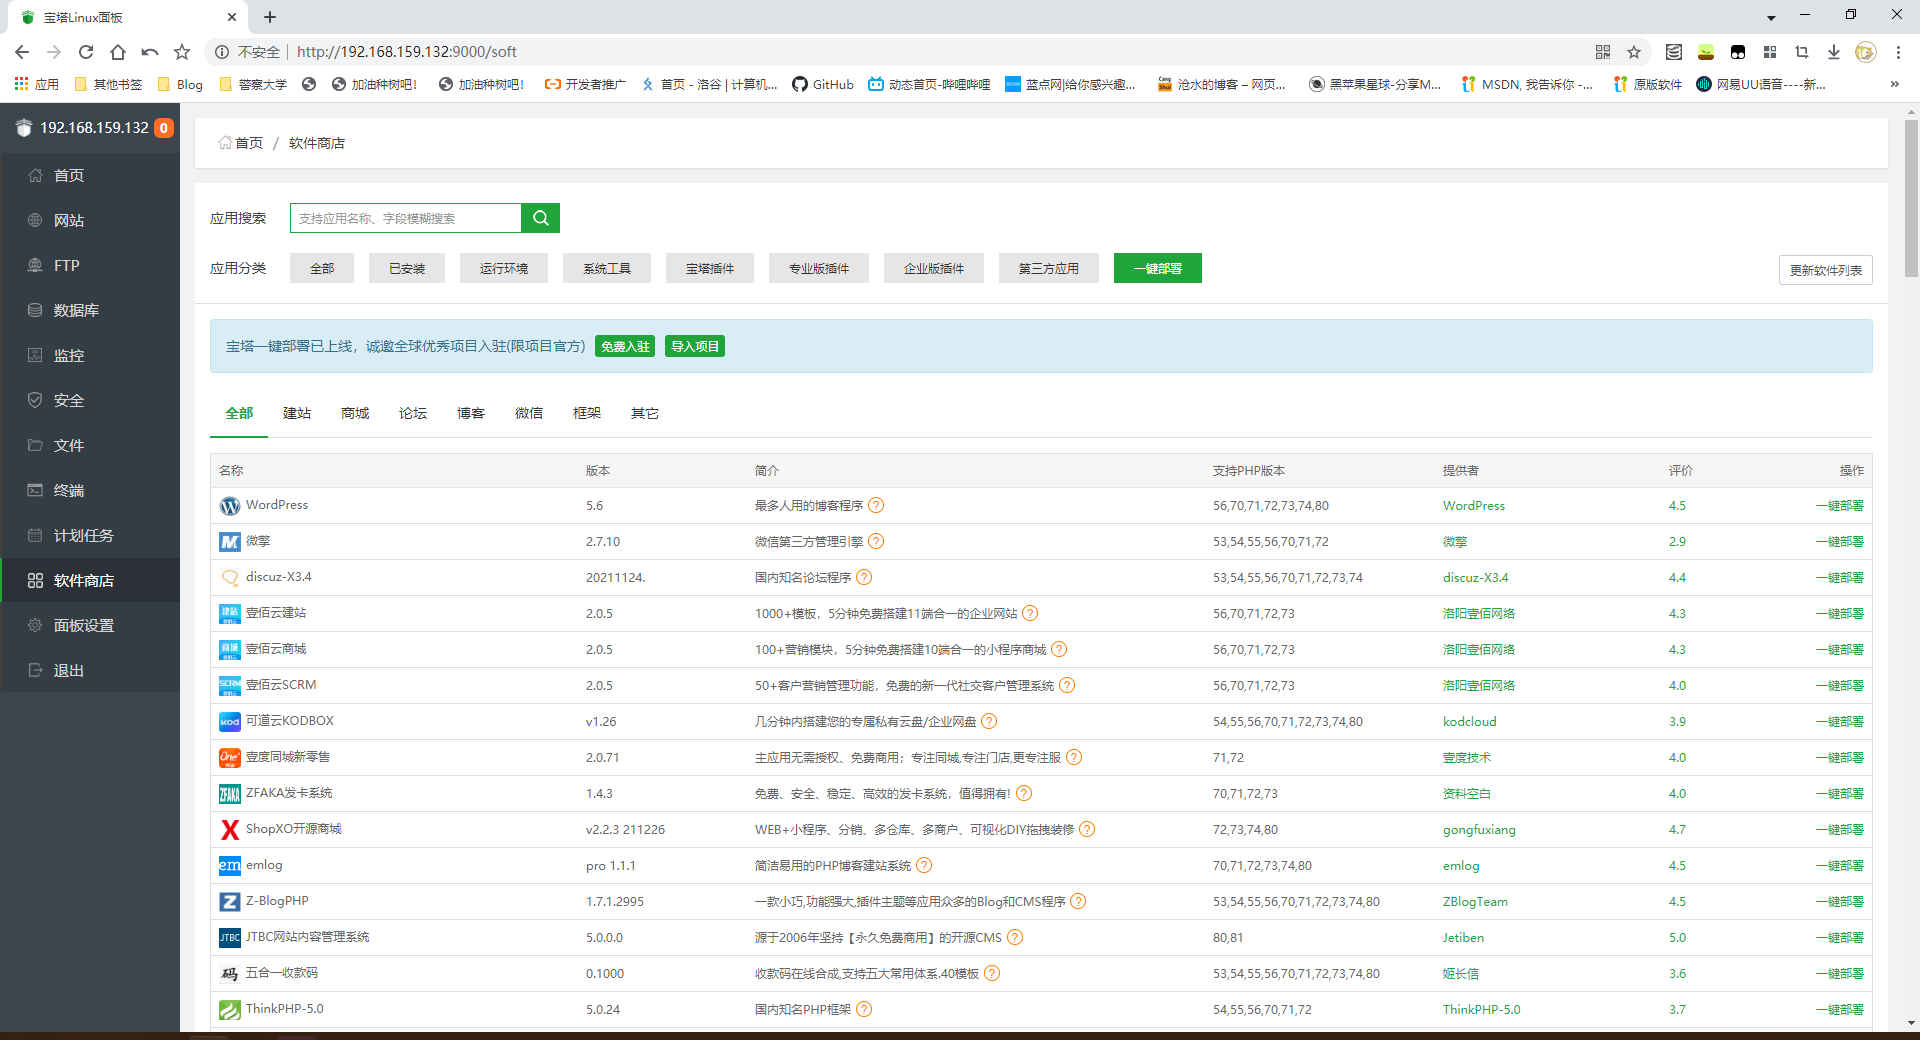Reload the page with browser refresh icon
The width and height of the screenshot is (1920, 1040).
tap(86, 52)
